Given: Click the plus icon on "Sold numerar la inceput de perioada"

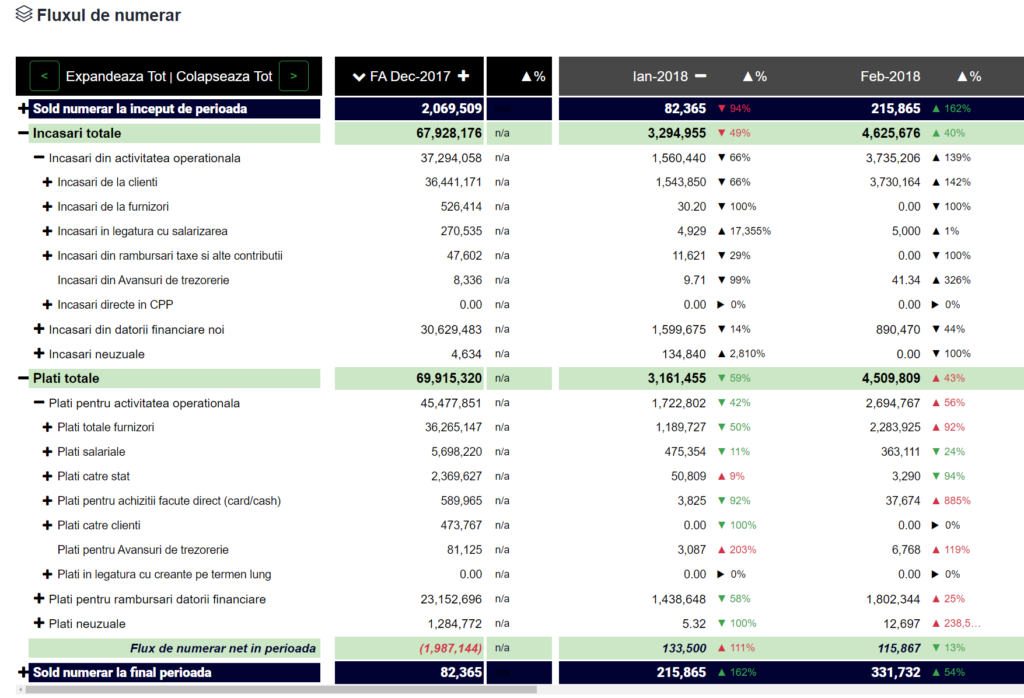Looking at the screenshot, I should pos(22,109).
